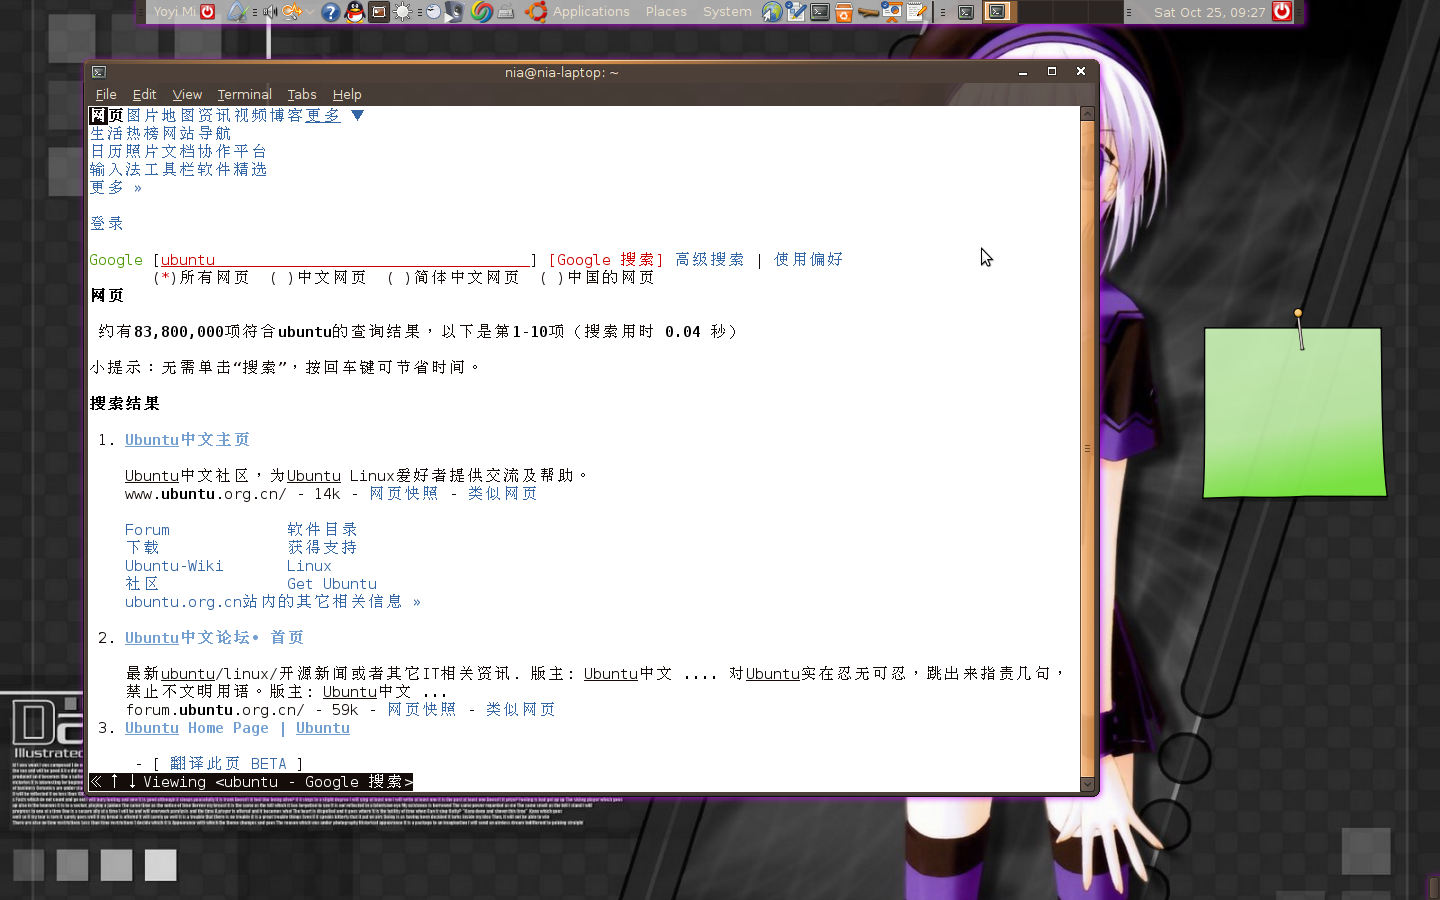The height and width of the screenshot is (900, 1440).
Task: Open the terminal Edit menu
Action: [x=144, y=94]
